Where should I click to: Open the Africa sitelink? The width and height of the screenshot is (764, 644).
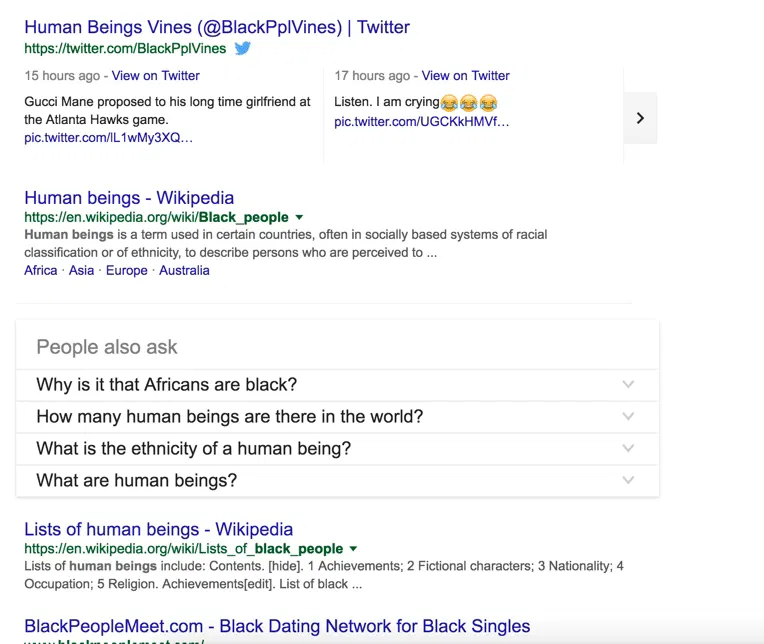pos(40,270)
